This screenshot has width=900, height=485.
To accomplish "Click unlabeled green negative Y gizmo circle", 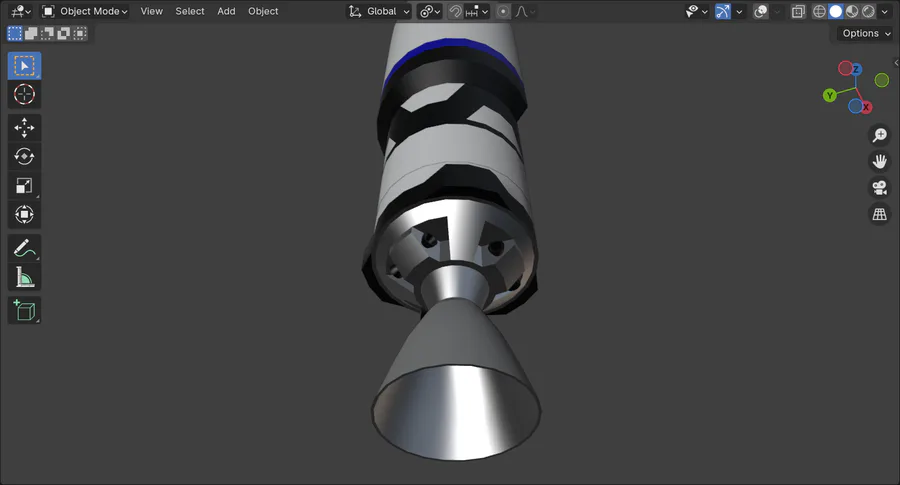I will click(882, 80).
